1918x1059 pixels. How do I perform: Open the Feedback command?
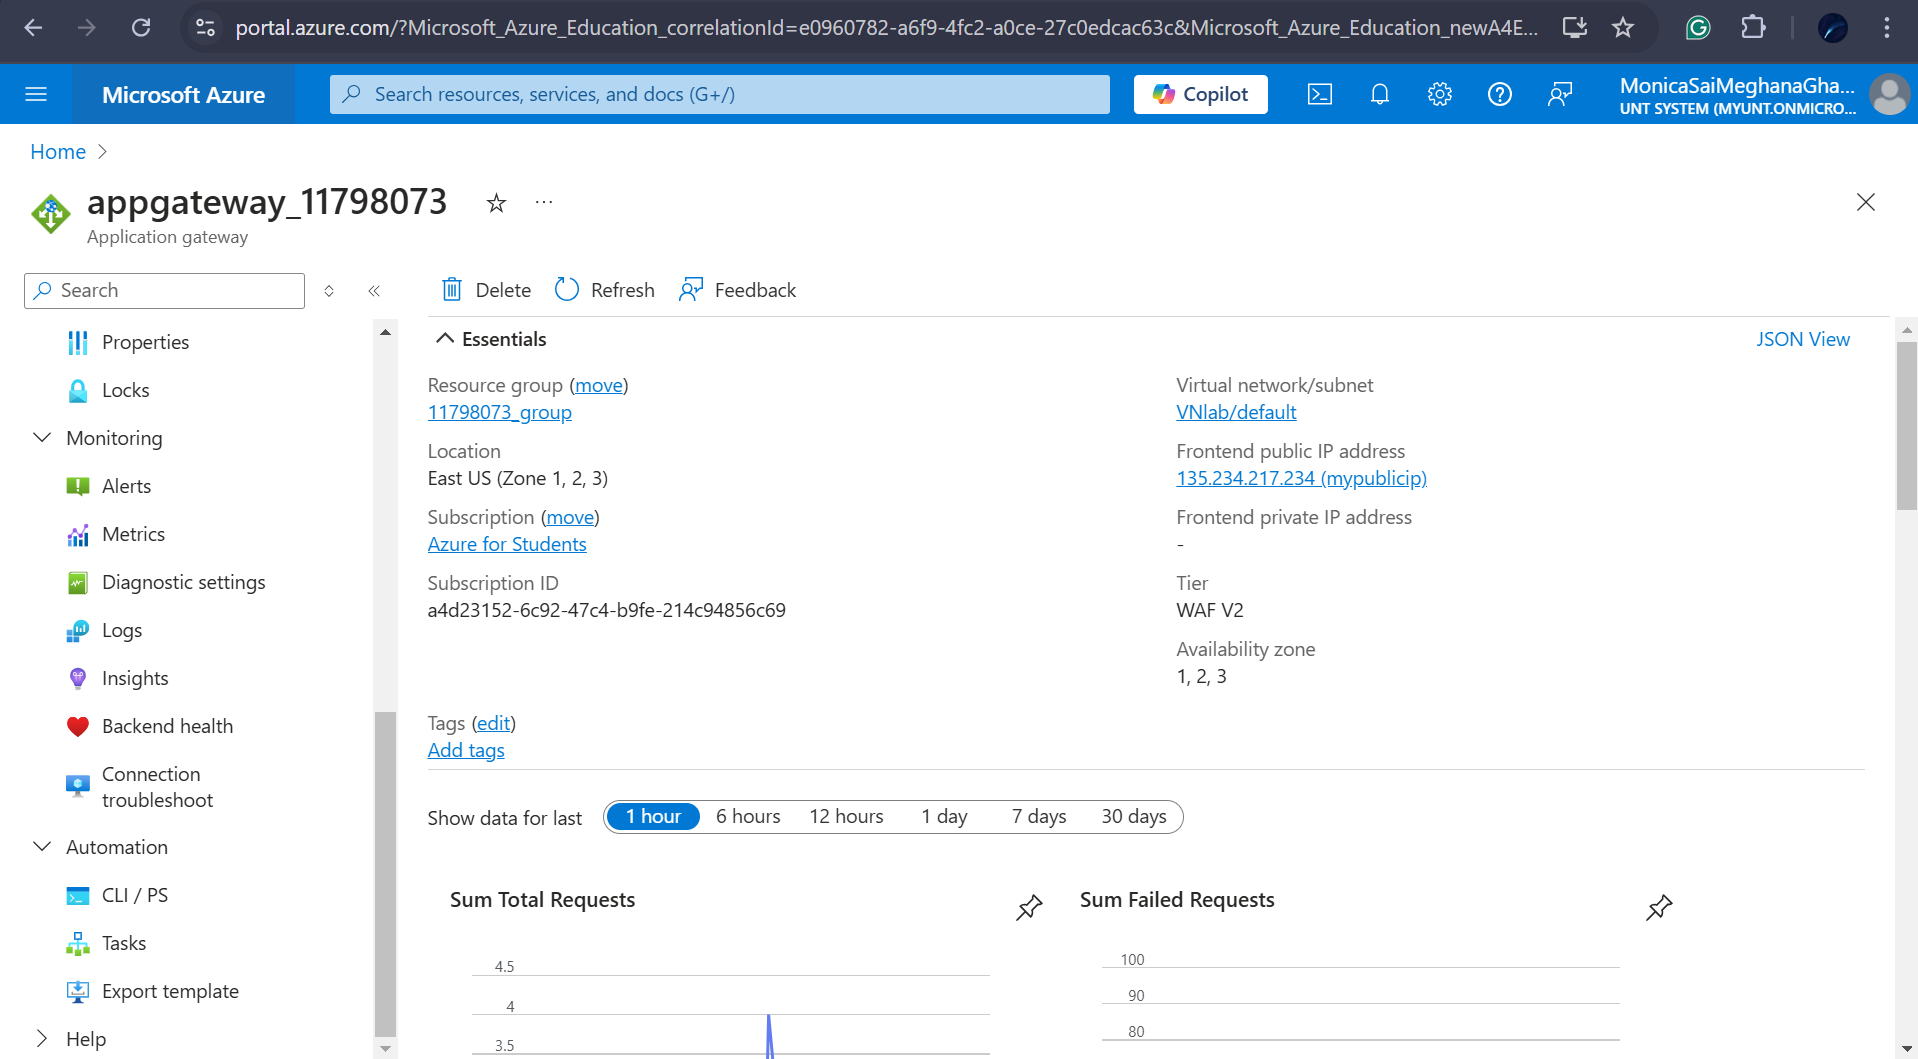(x=737, y=290)
